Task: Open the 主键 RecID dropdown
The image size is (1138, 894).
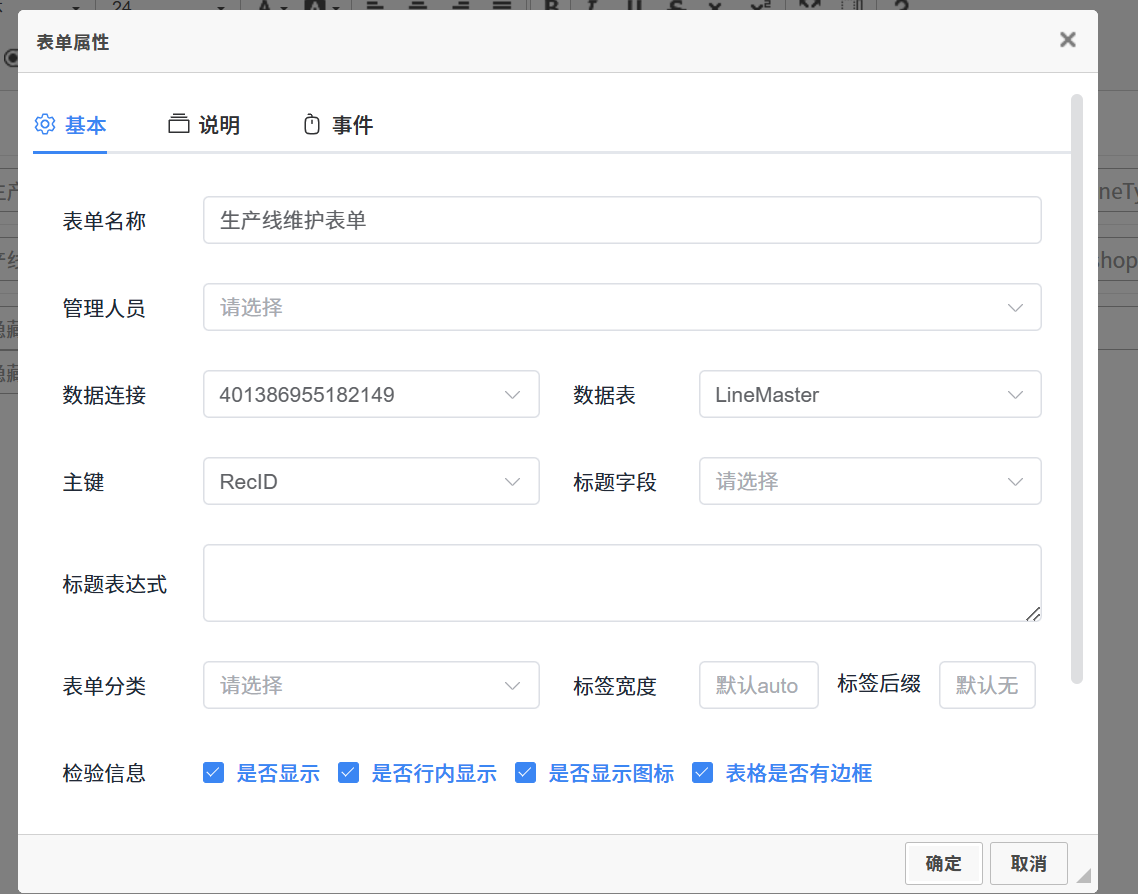Action: coord(370,481)
